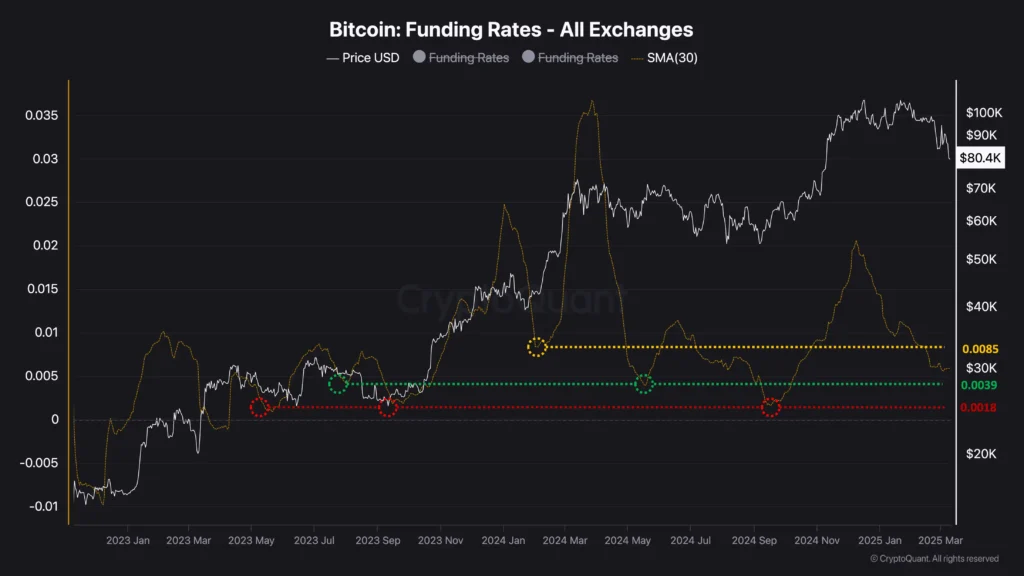Click the green circle near 2023 Jul

coord(338,384)
